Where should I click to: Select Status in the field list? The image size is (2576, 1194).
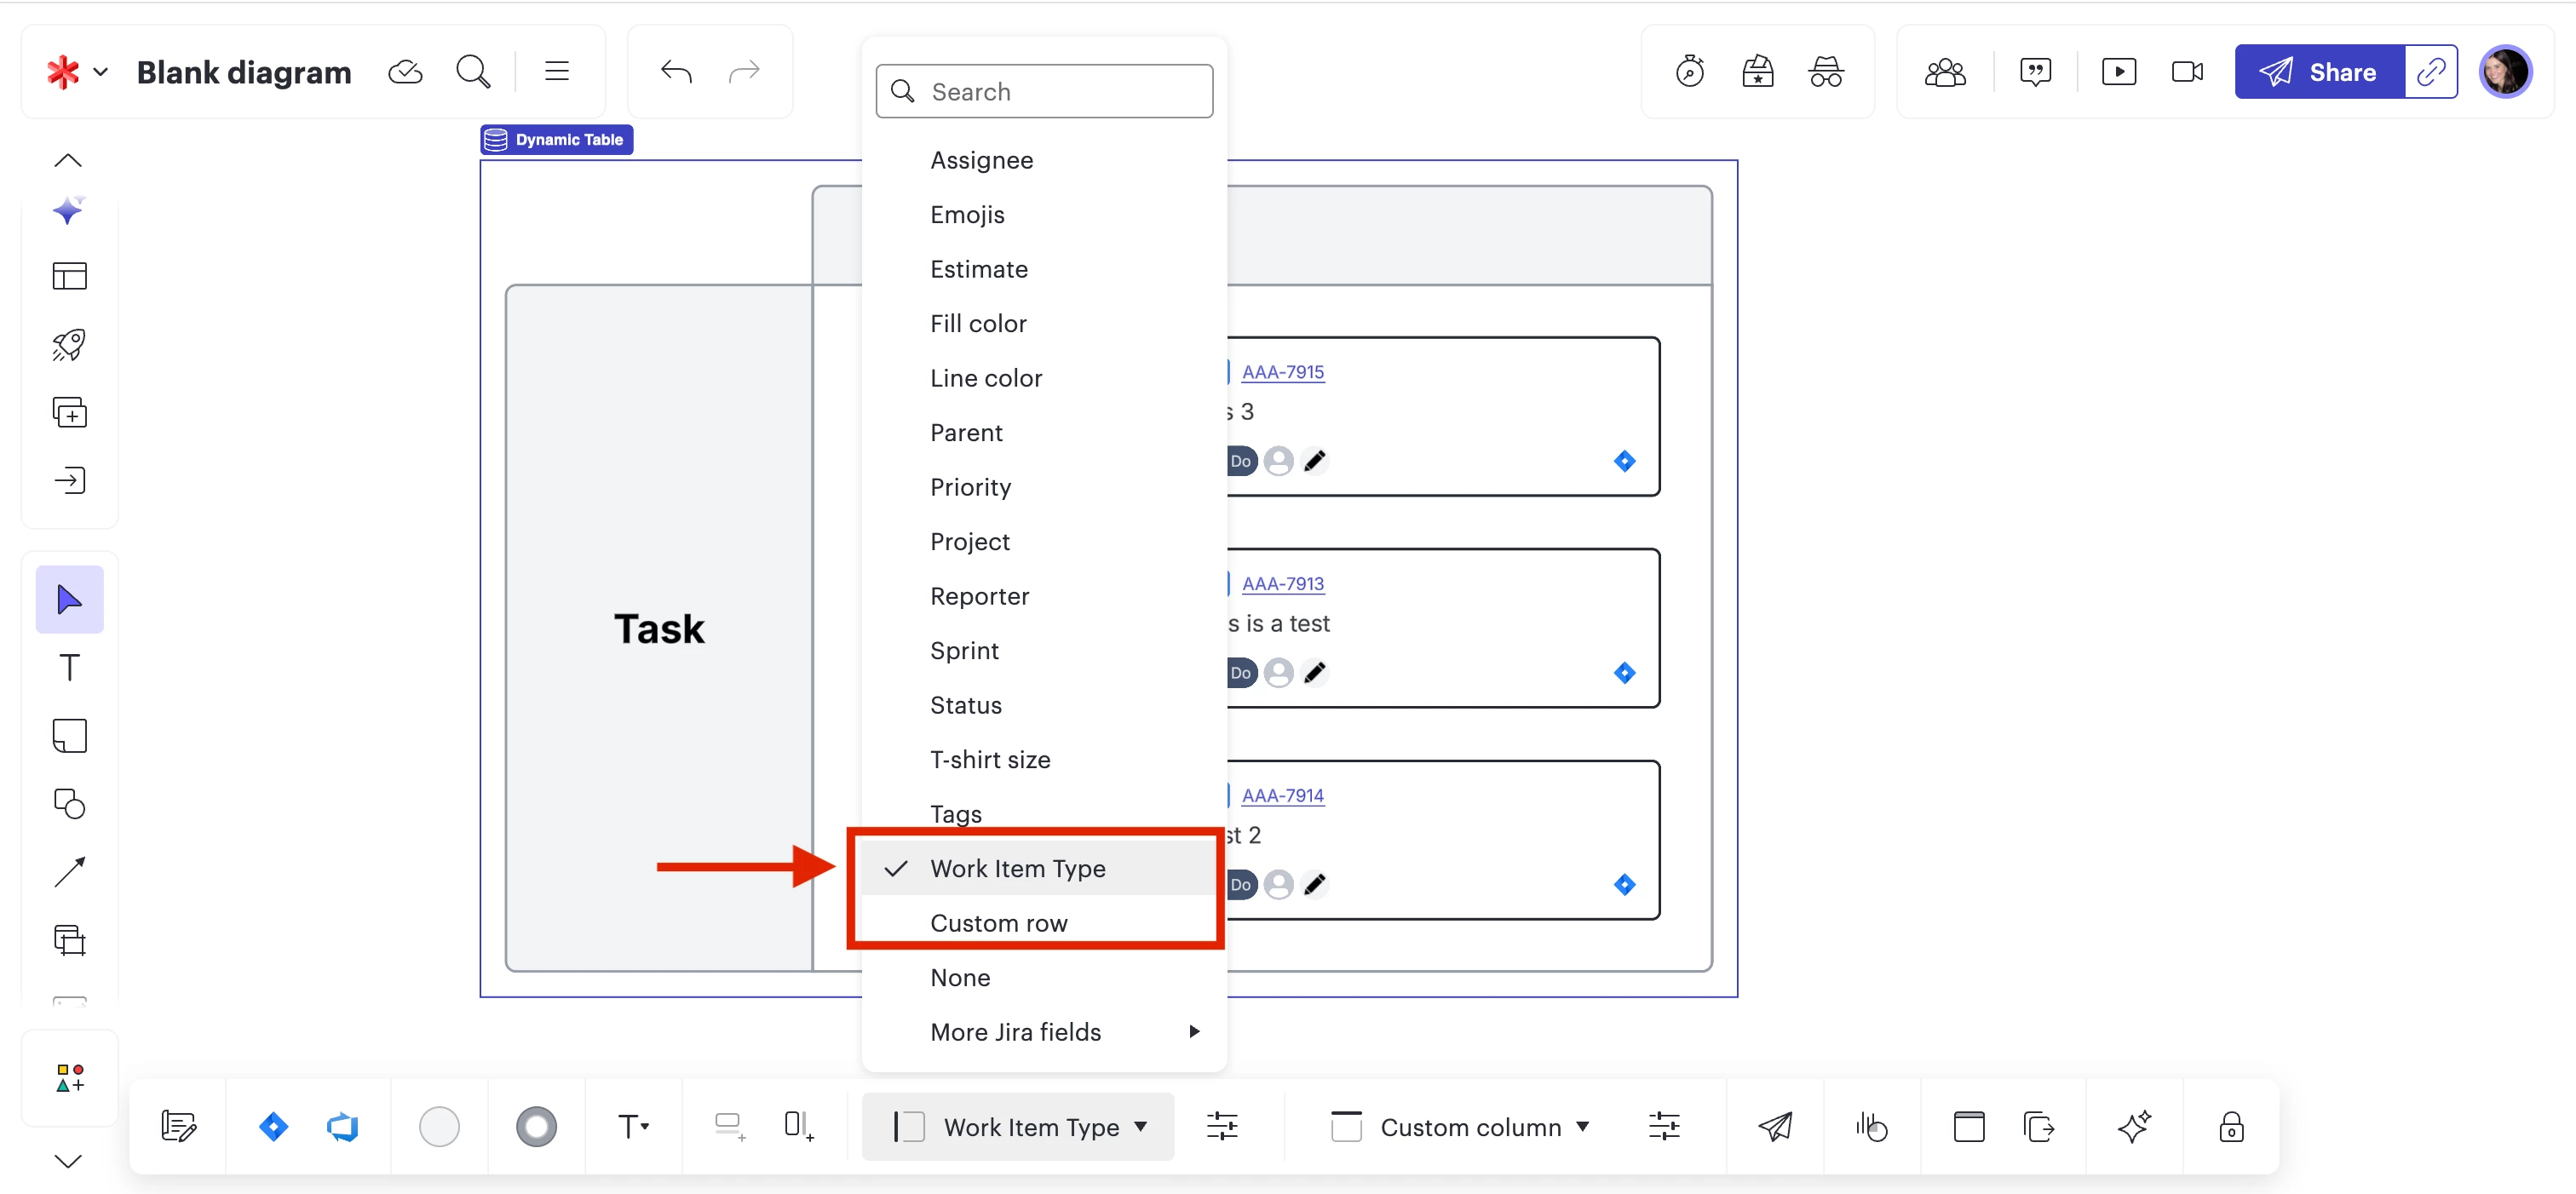[x=965, y=705]
